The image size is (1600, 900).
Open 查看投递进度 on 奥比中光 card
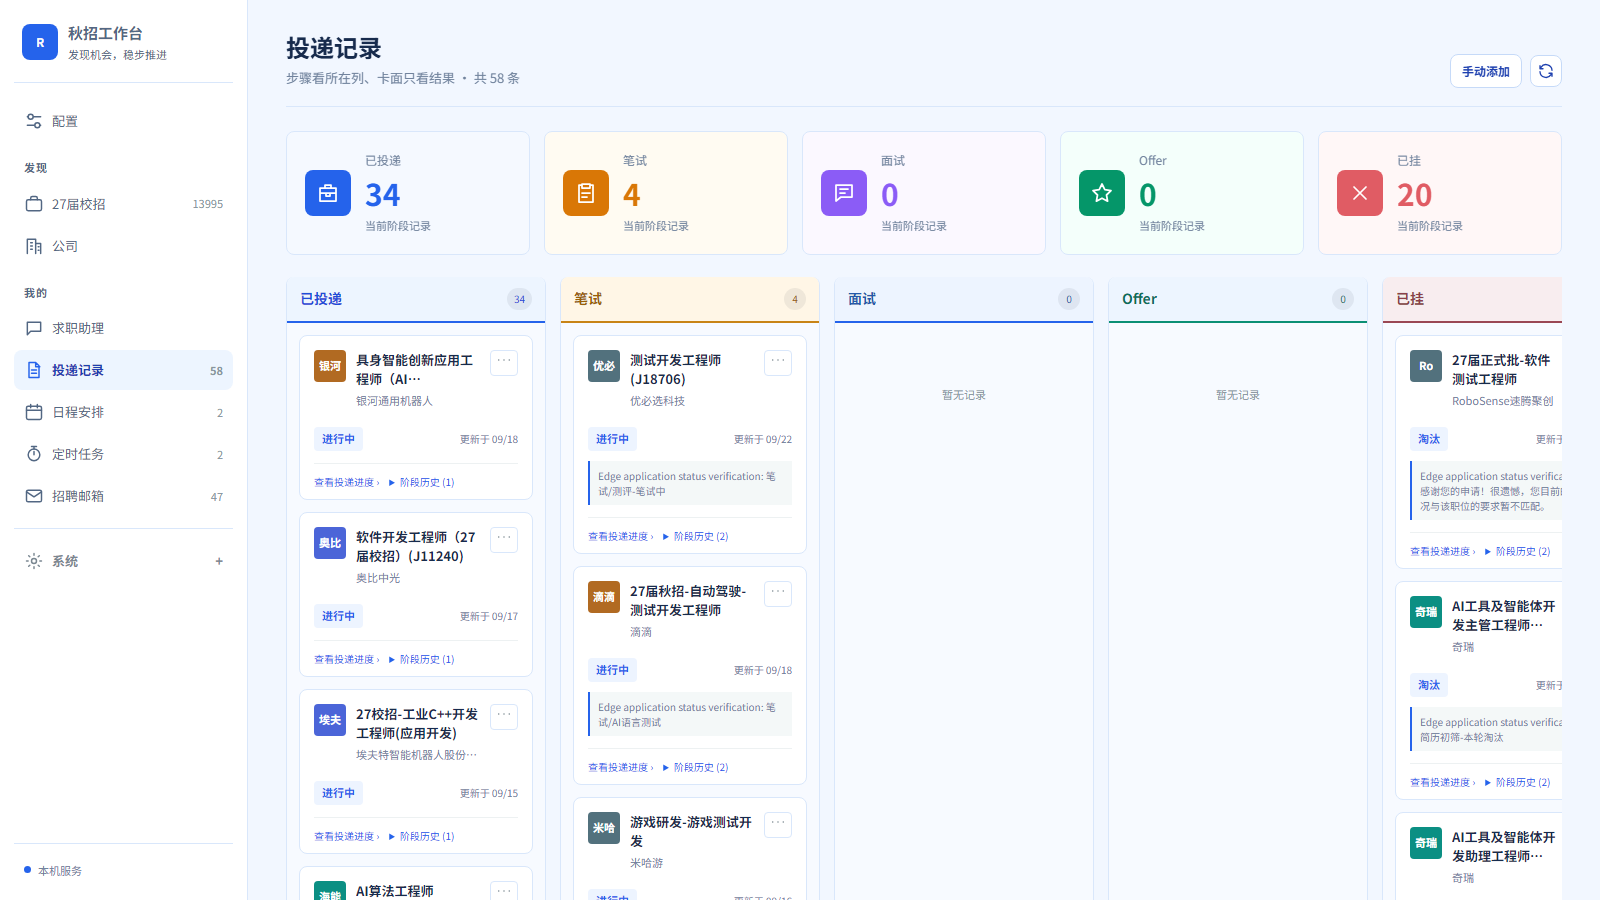[346, 659]
